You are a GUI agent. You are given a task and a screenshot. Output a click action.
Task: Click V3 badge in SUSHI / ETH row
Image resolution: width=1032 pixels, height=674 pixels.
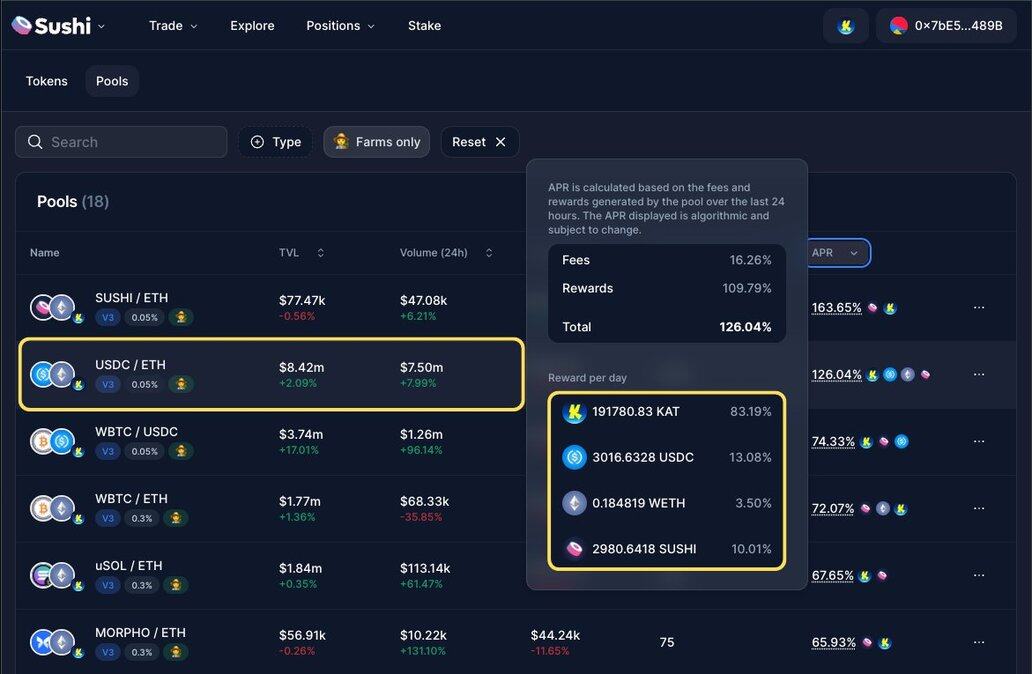tap(108, 317)
